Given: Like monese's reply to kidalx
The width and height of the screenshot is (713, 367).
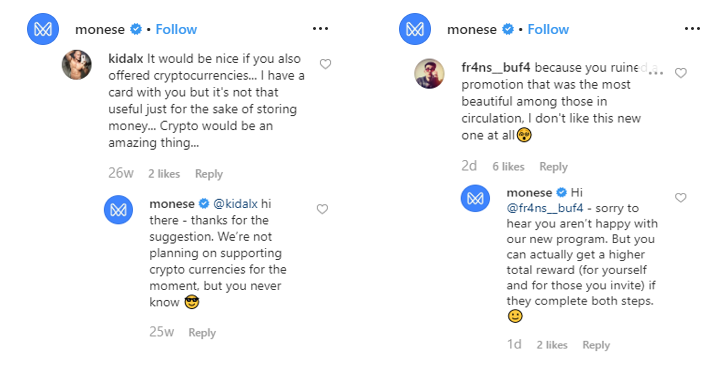Looking at the screenshot, I should 322,209.
